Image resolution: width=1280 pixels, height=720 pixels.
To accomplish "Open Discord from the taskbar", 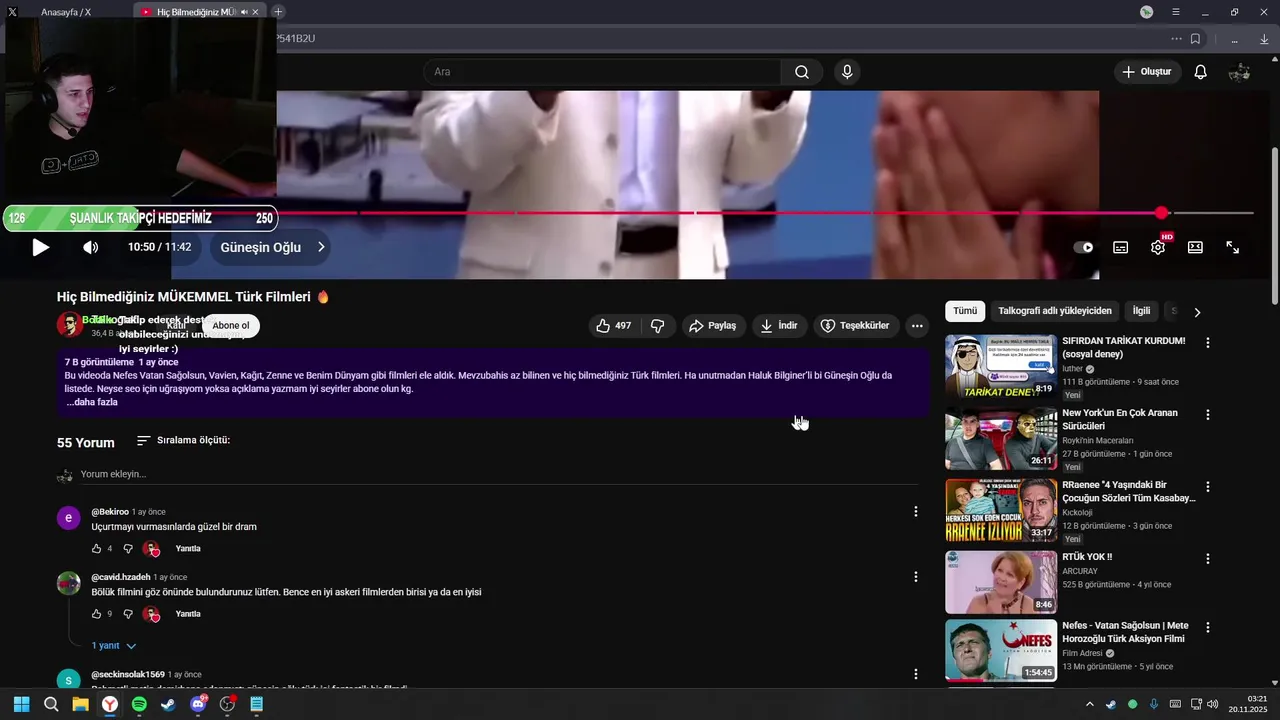I will pos(198,705).
